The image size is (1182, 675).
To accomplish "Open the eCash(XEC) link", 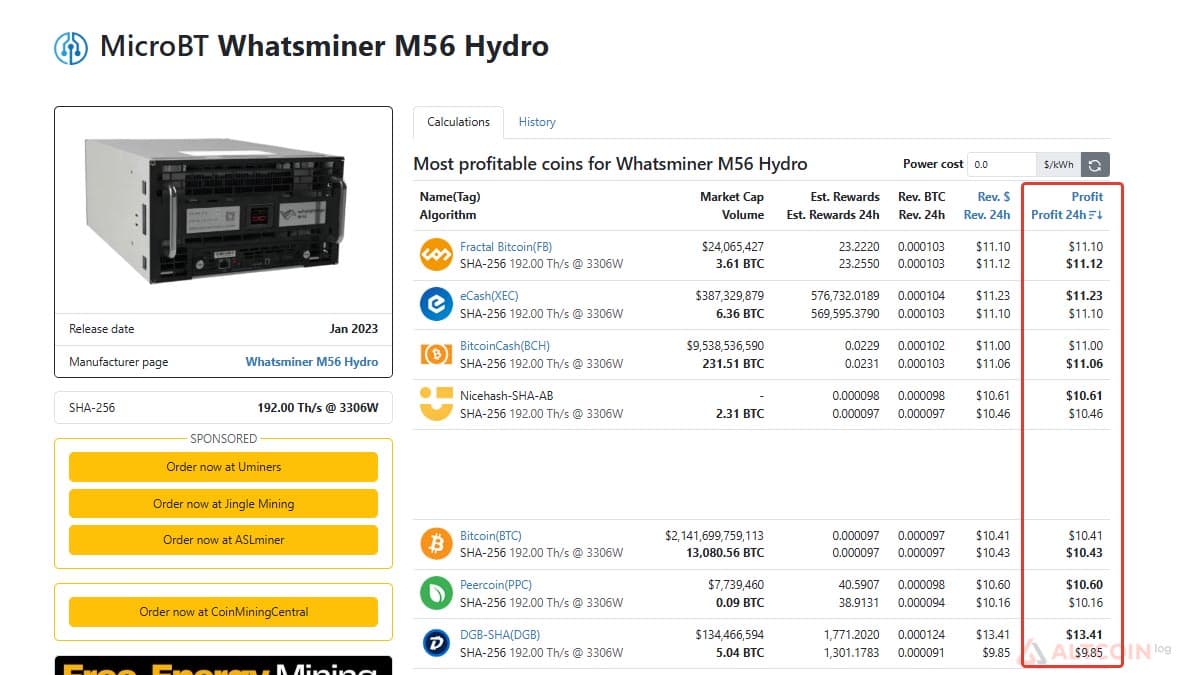I will click(489, 296).
